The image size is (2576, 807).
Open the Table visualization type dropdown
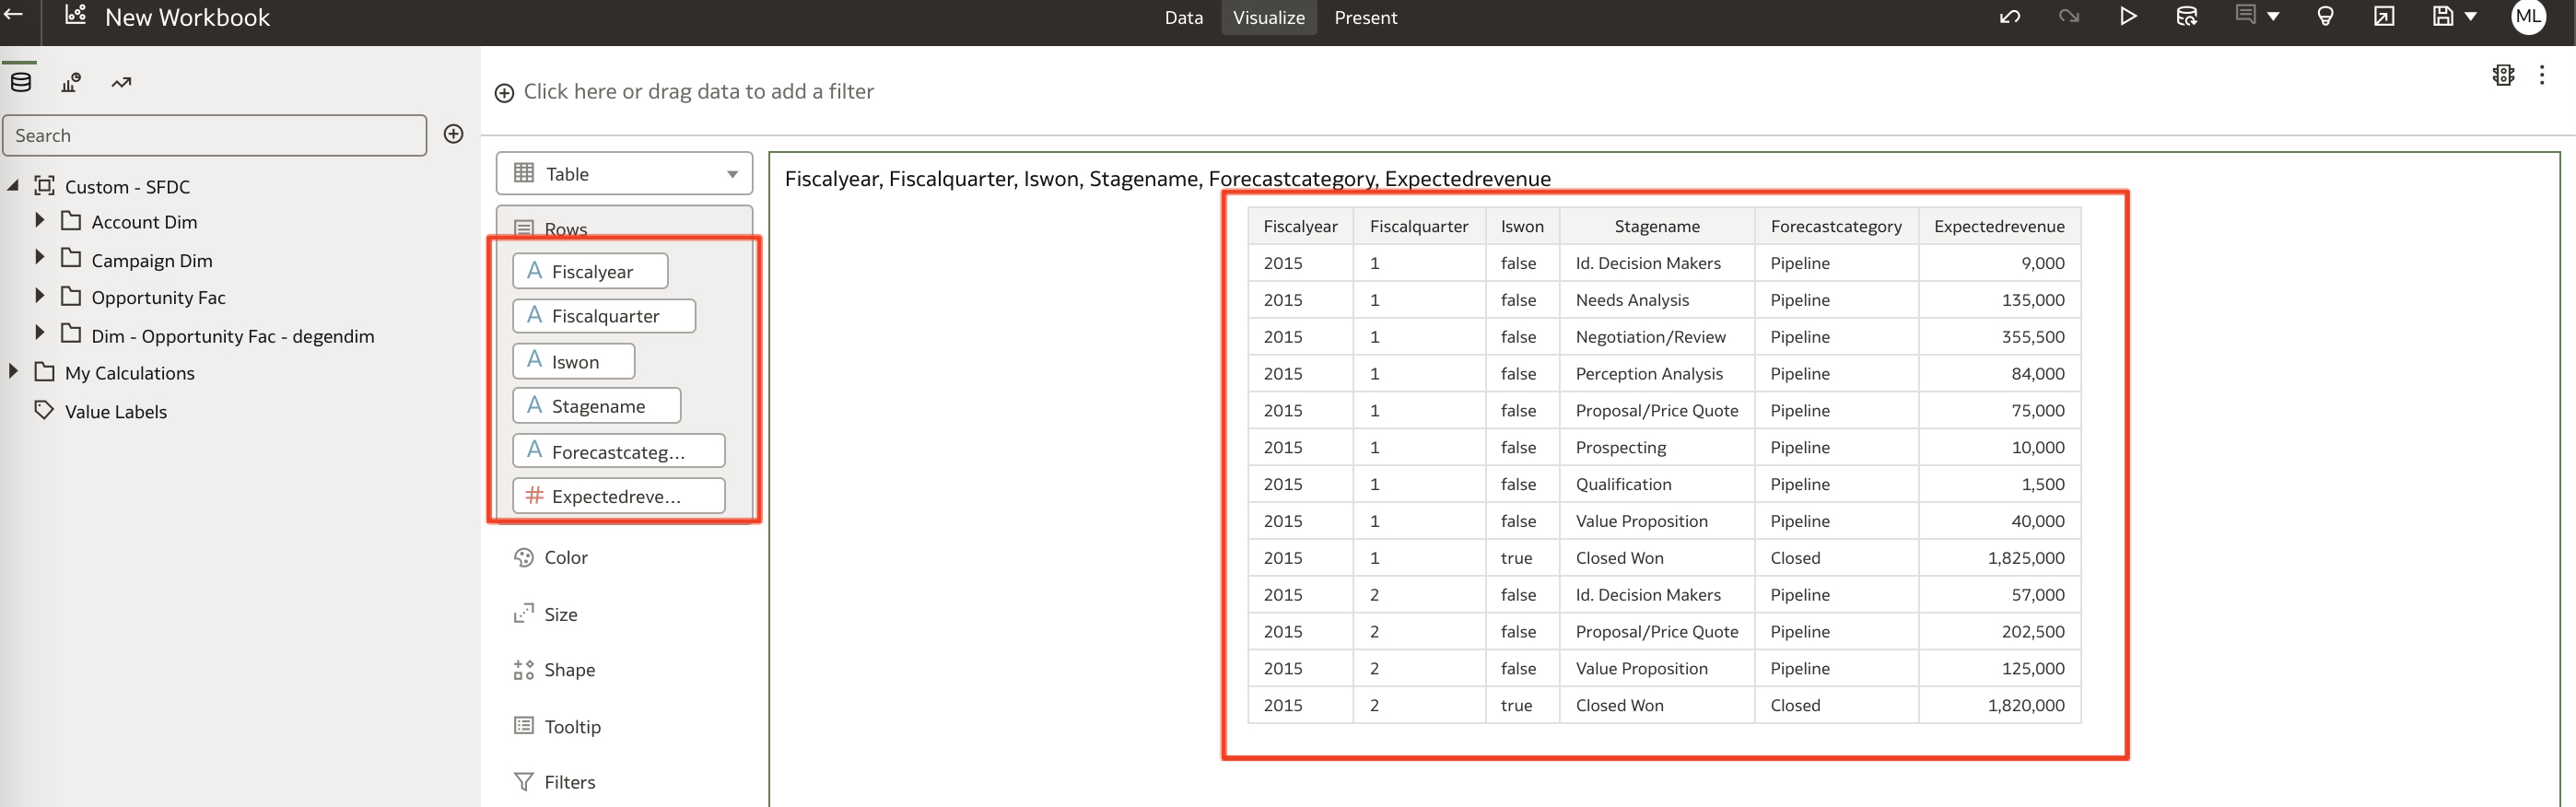(x=624, y=173)
